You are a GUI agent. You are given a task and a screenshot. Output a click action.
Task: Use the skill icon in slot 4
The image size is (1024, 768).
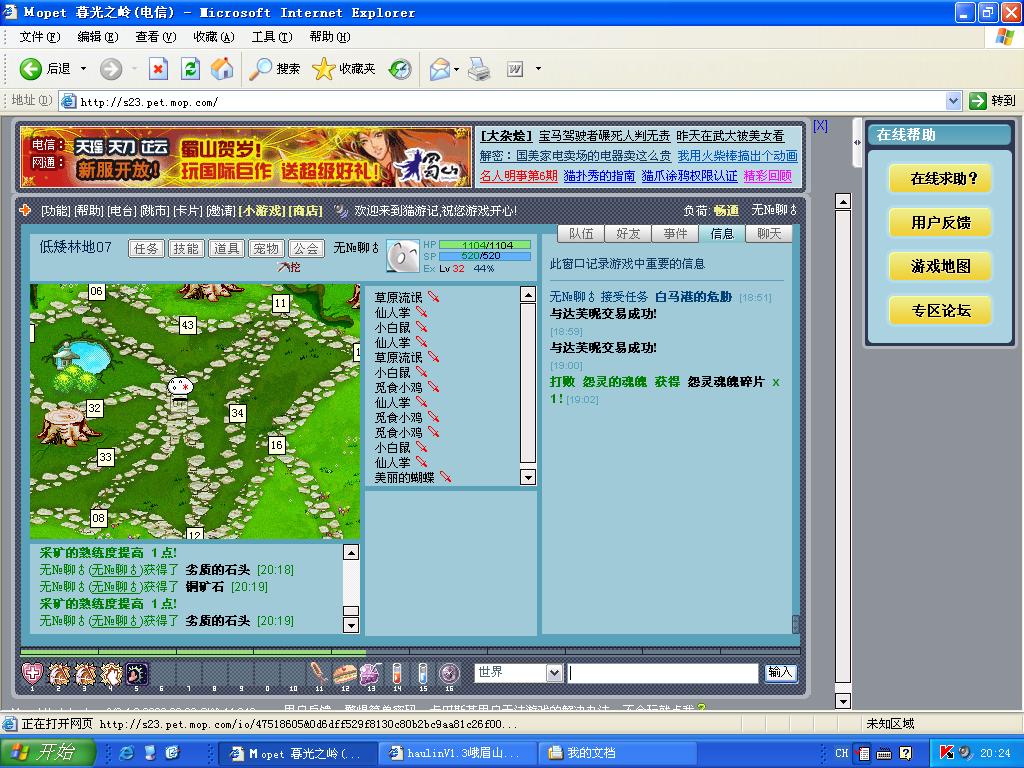coord(110,673)
